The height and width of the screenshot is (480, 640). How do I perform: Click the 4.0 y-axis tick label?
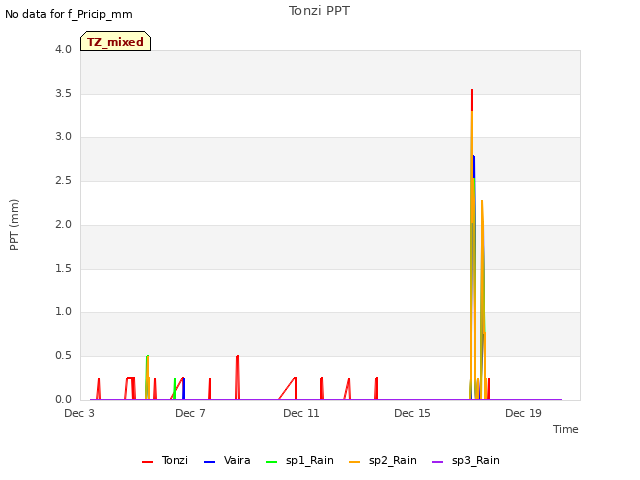63,49
